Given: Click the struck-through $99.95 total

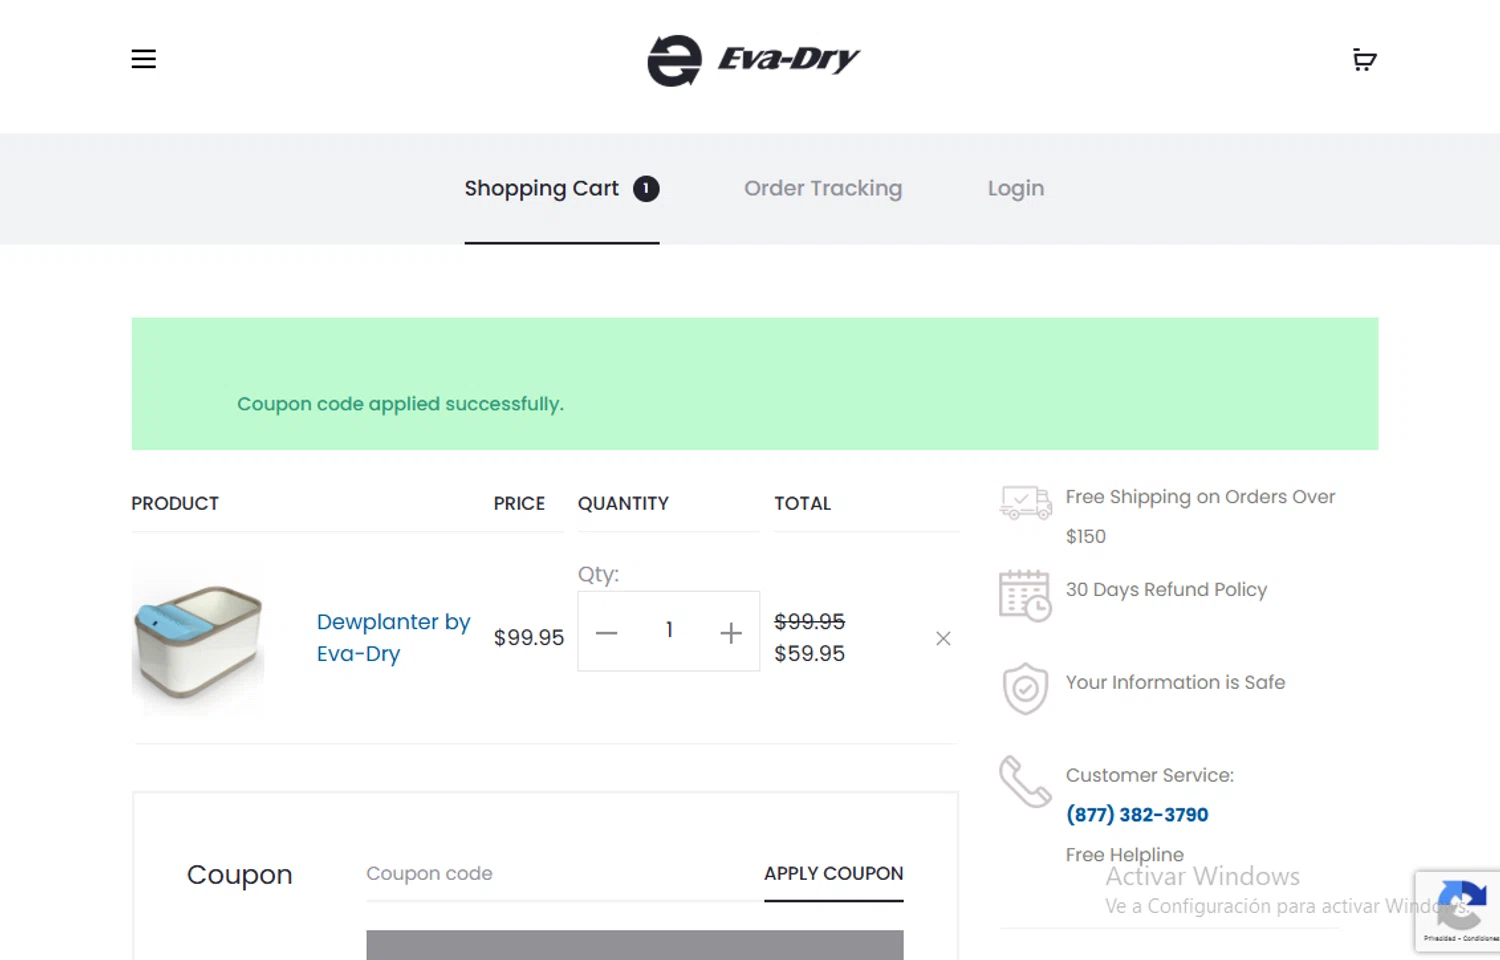Looking at the screenshot, I should 809,622.
